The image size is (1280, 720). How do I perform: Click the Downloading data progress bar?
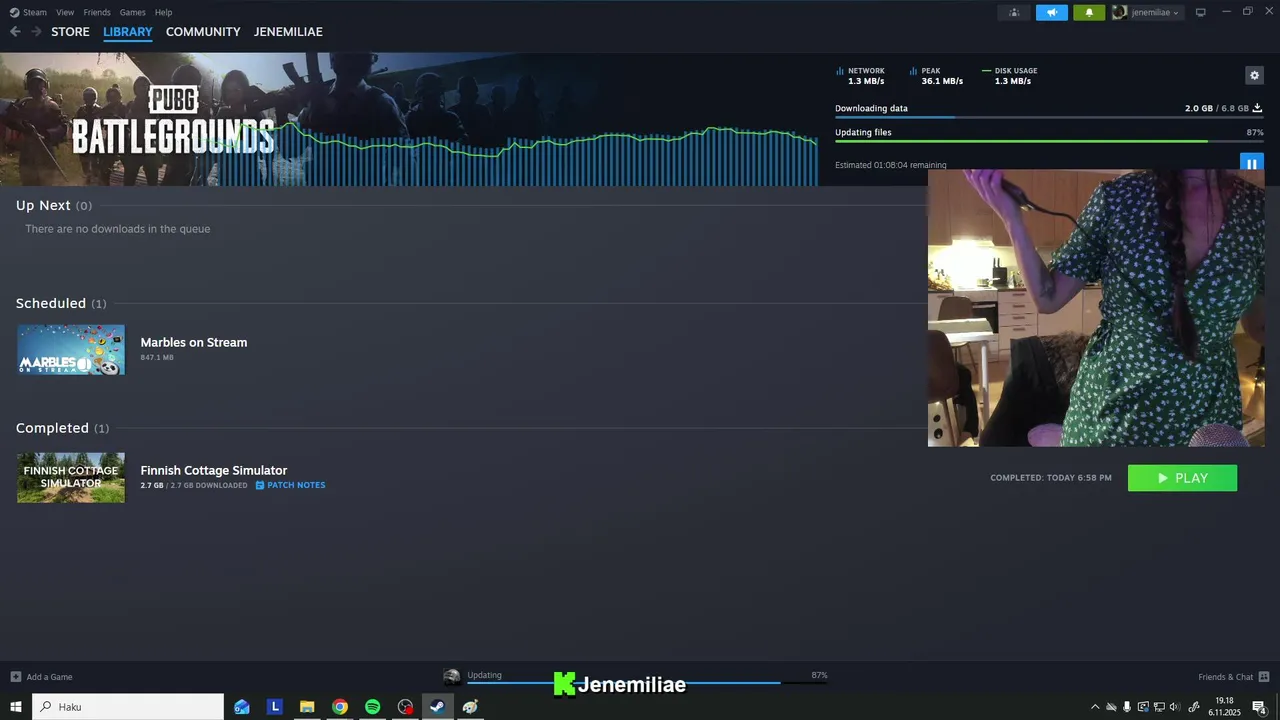pyautogui.click(x=1049, y=117)
